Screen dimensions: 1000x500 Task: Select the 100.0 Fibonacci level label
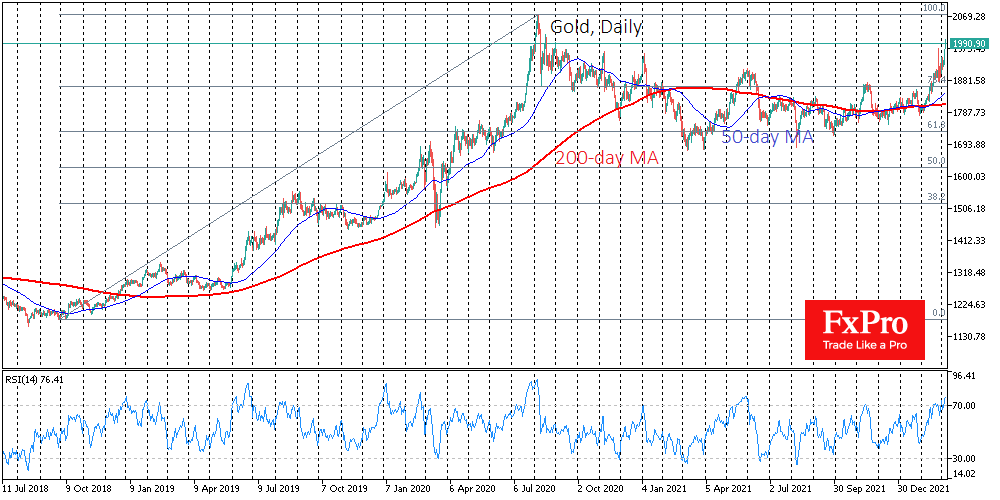[933, 9]
